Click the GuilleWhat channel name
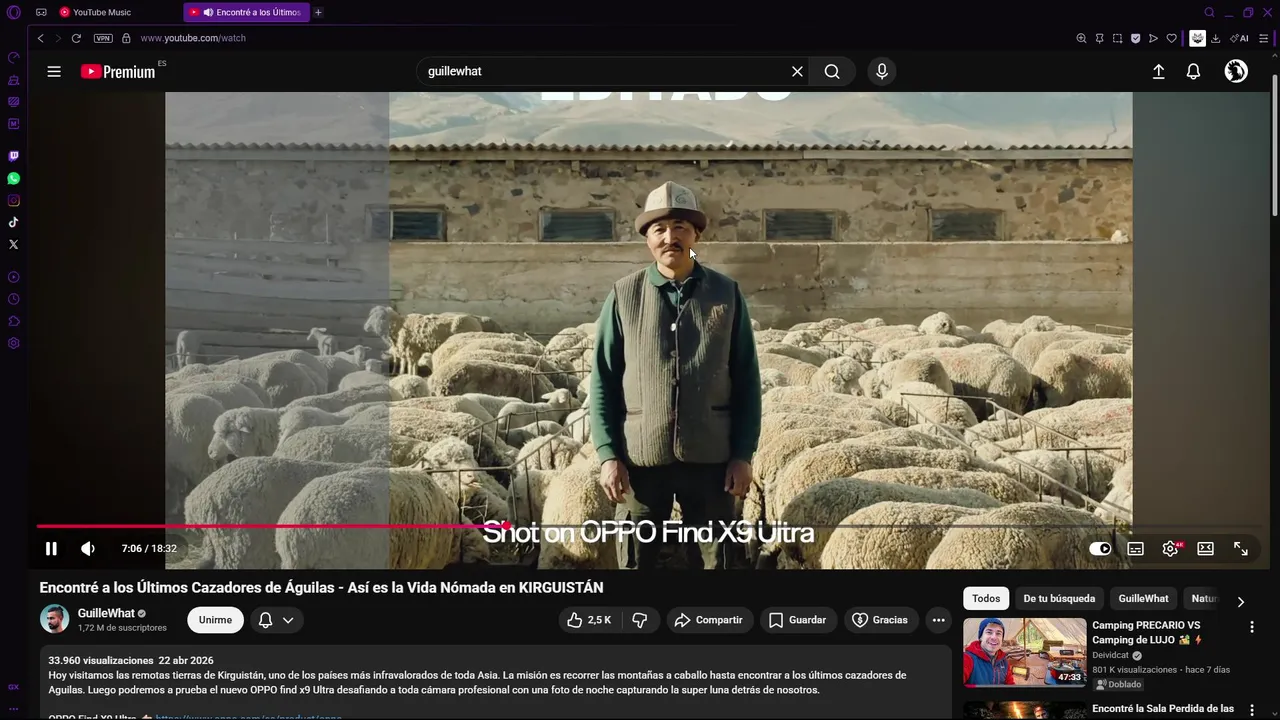The image size is (1280, 720). point(106,613)
